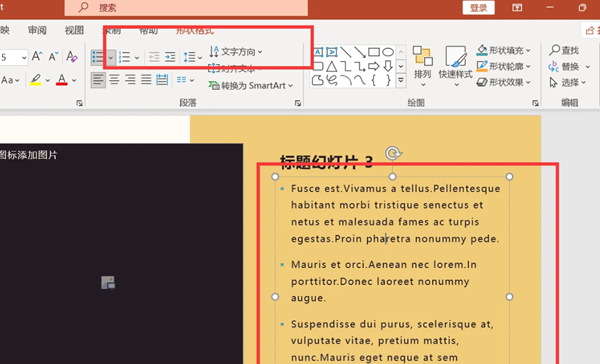Open the font size combo box

point(14,57)
